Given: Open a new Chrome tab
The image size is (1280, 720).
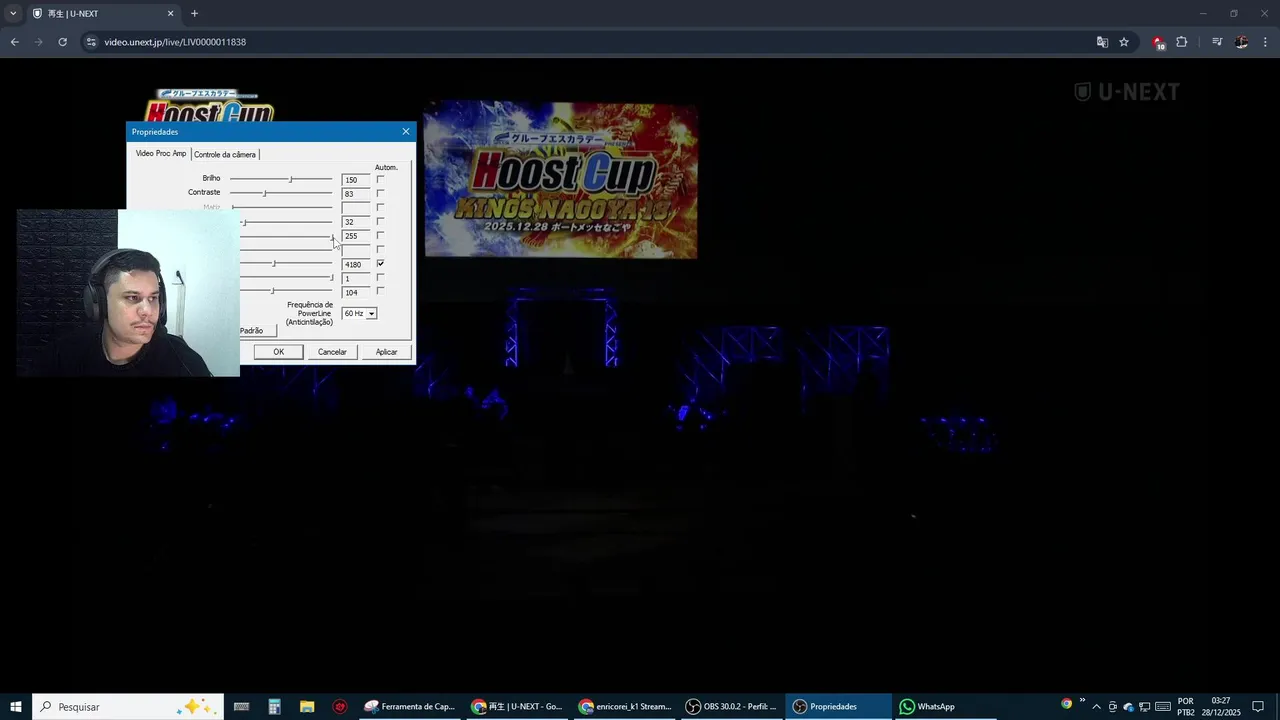Looking at the screenshot, I should [194, 13].
